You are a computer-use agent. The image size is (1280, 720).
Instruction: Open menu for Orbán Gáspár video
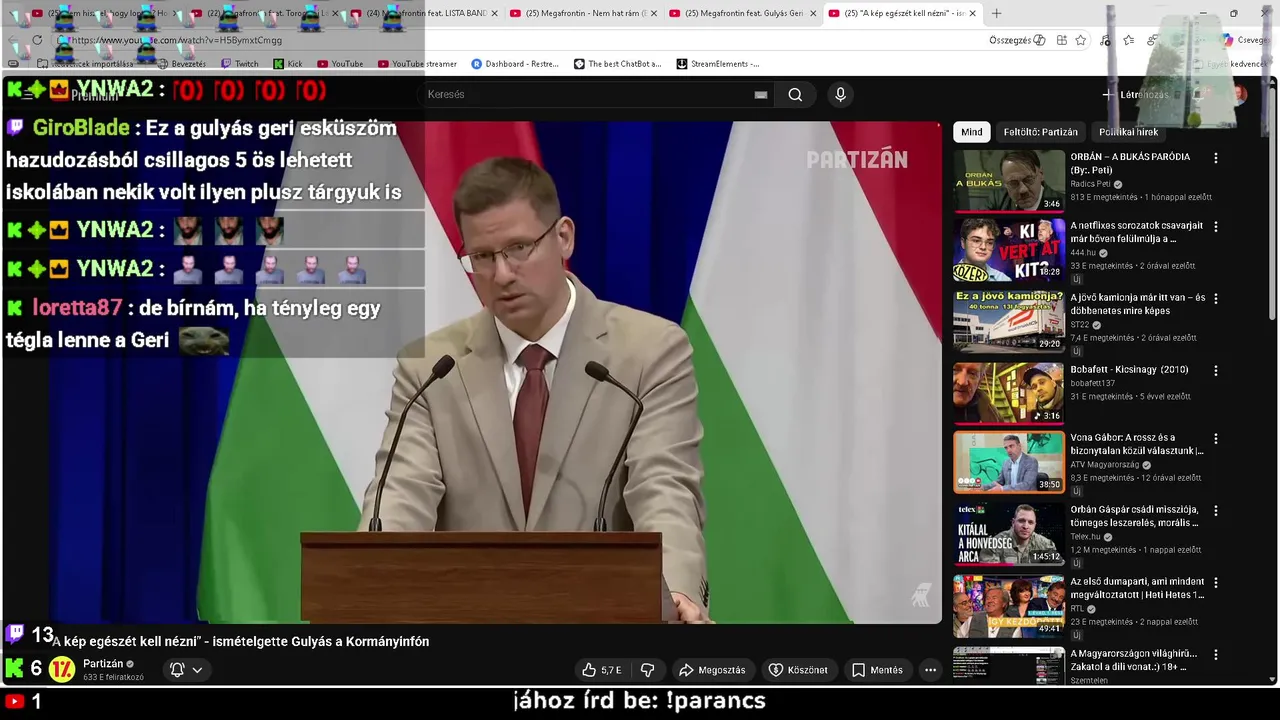(1216, 510)
